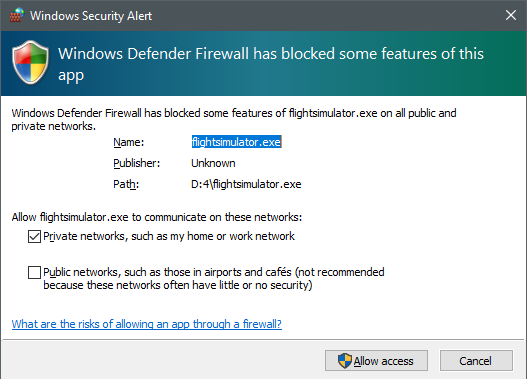Uncheck the Private networks checkbox
Screen dimensions: 529x379
34,236
